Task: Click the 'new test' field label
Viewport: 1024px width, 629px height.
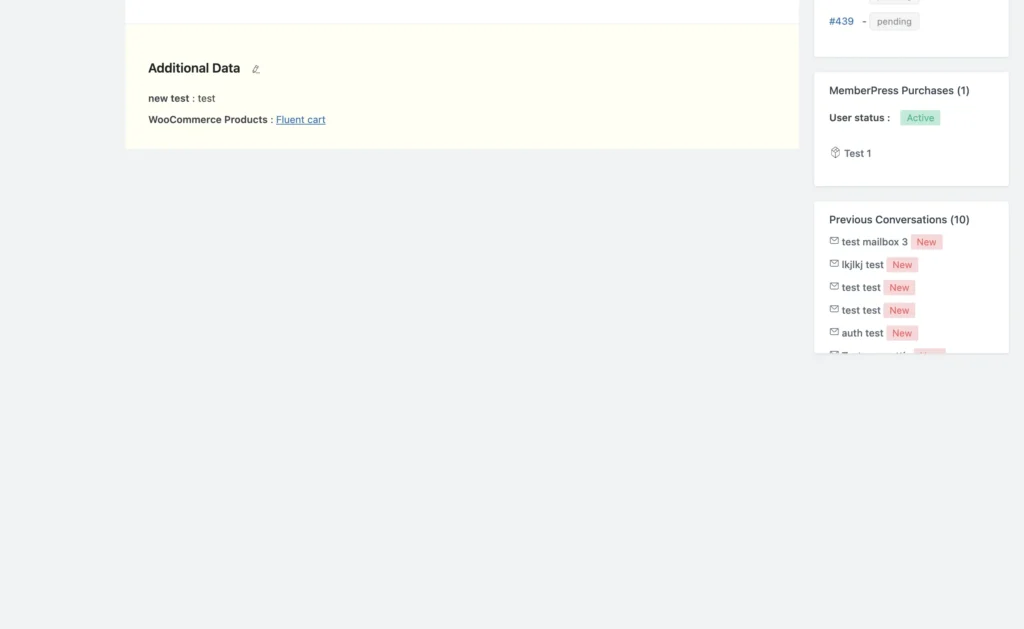Action: pyautogui.click(x=168, y=99)
